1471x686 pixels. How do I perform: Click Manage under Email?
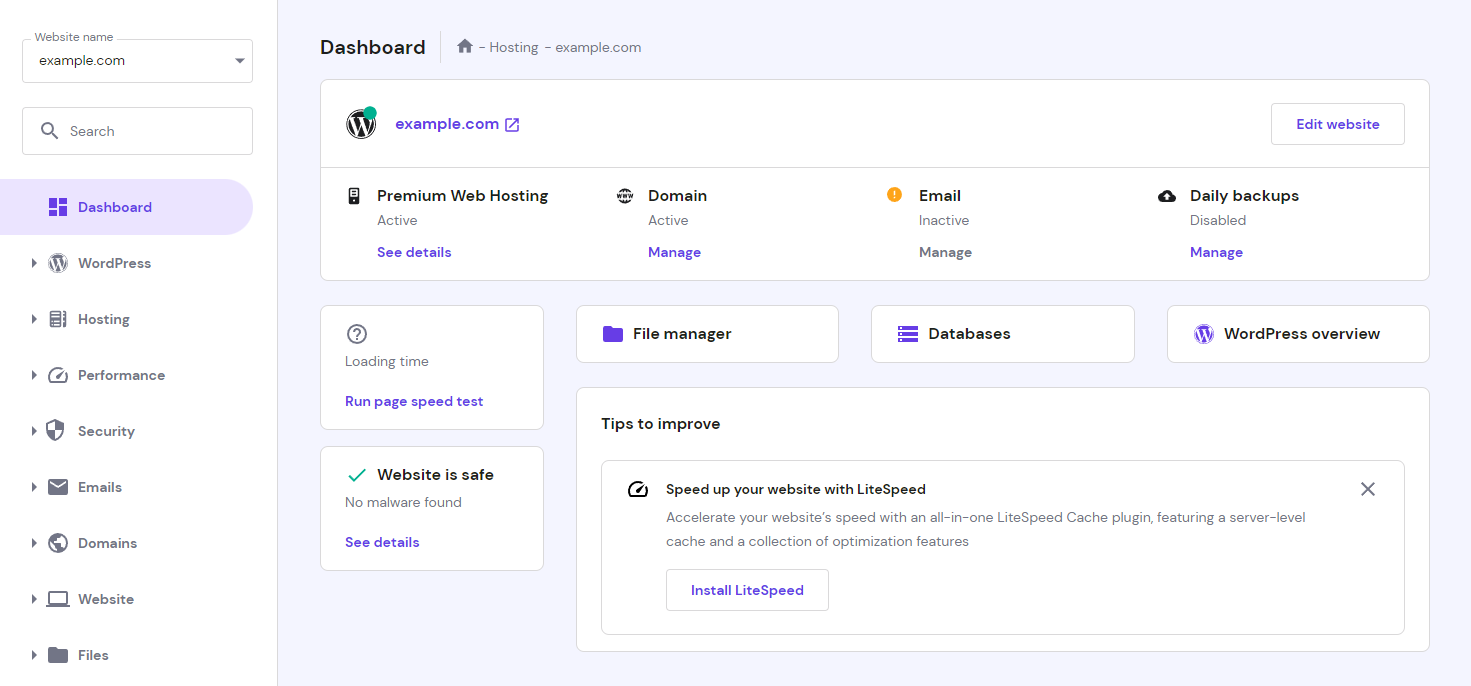[945, 252]
